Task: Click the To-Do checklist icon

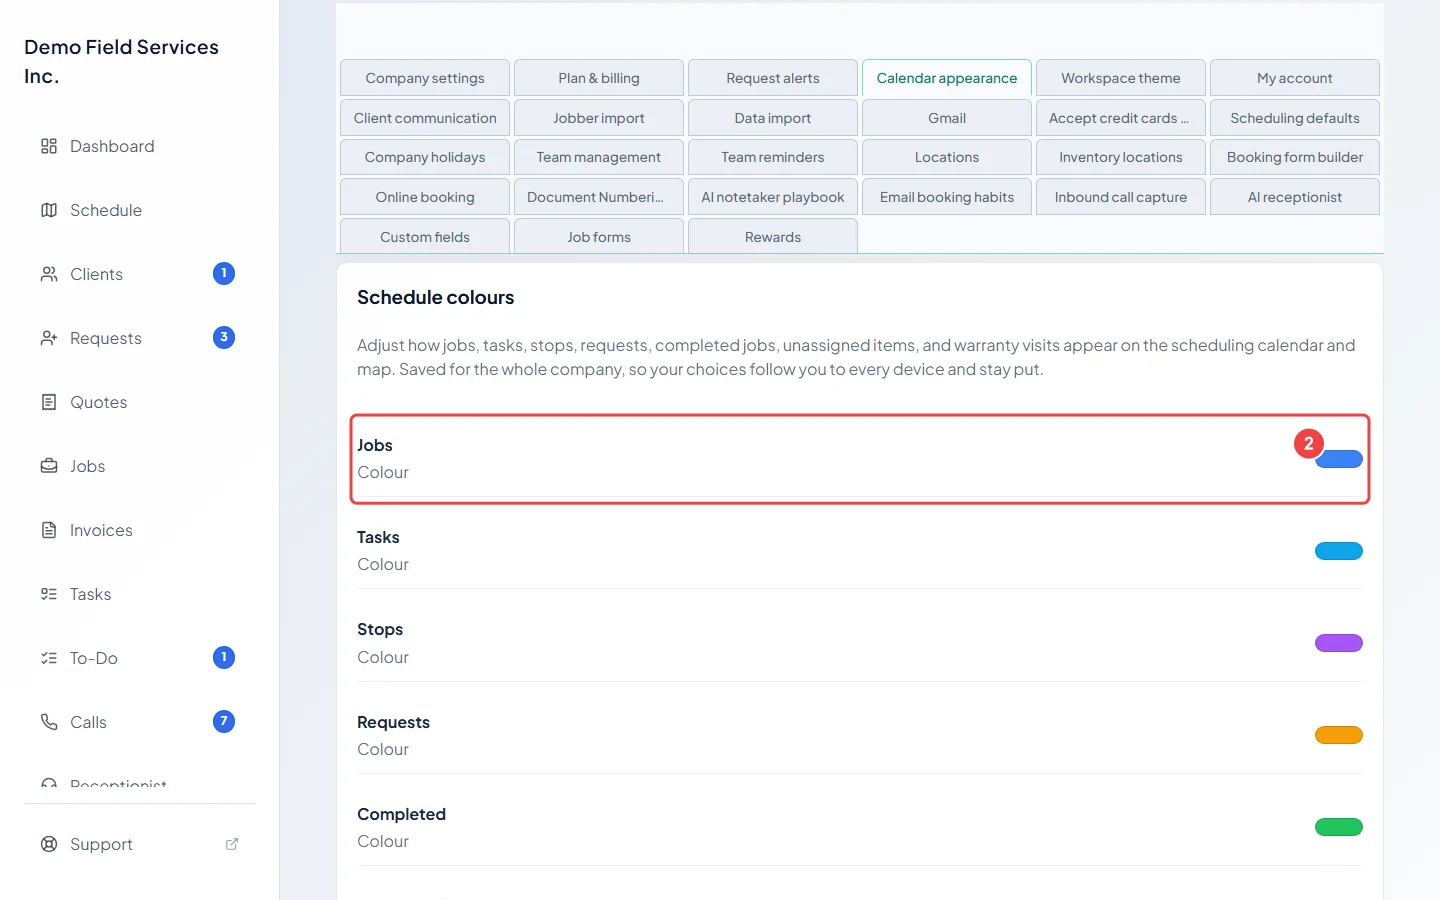Action: point(49,658)
